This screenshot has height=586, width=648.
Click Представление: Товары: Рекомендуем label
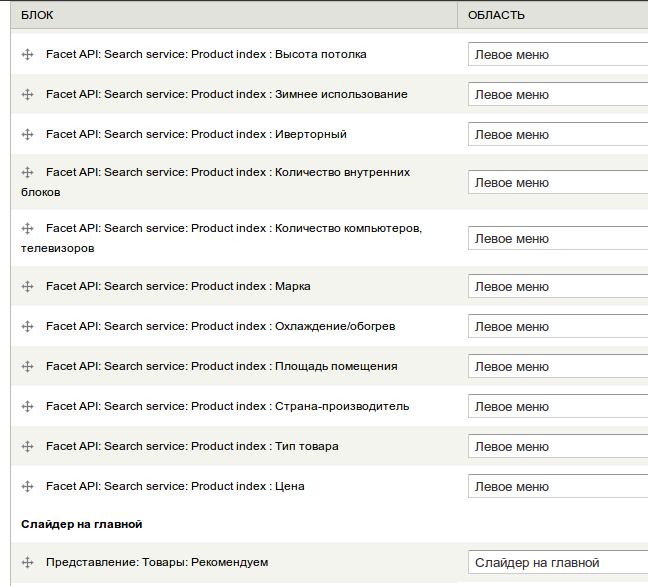157,562
